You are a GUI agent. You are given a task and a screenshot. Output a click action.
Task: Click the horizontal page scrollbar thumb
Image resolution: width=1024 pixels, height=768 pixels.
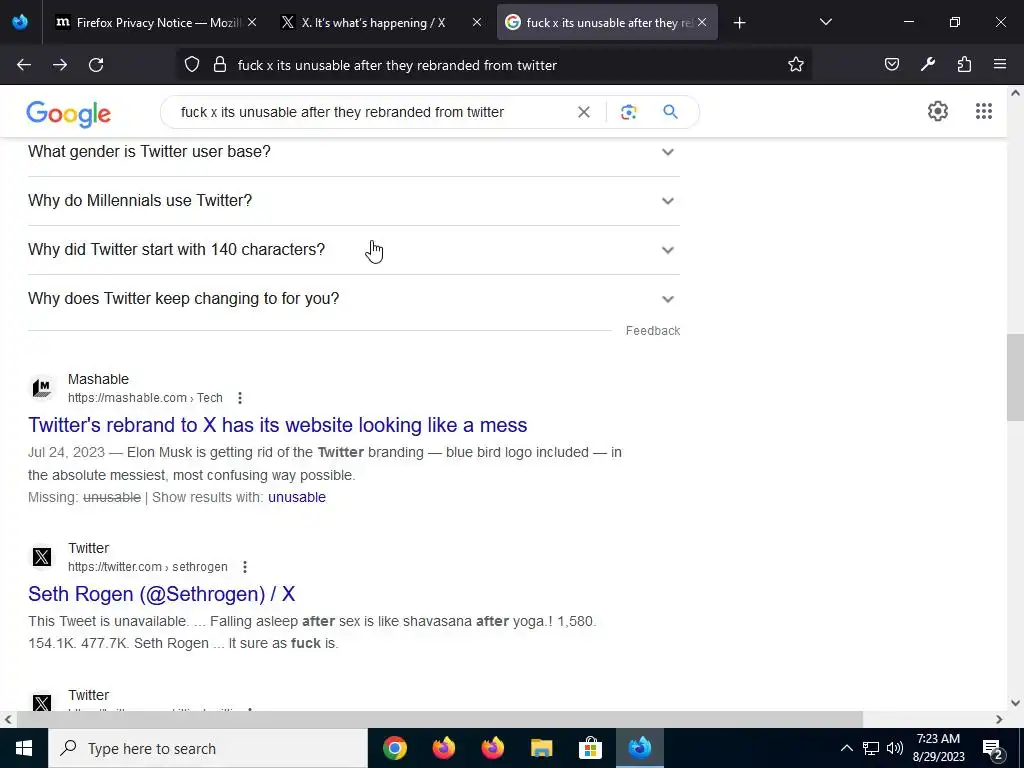click(440, 720)
